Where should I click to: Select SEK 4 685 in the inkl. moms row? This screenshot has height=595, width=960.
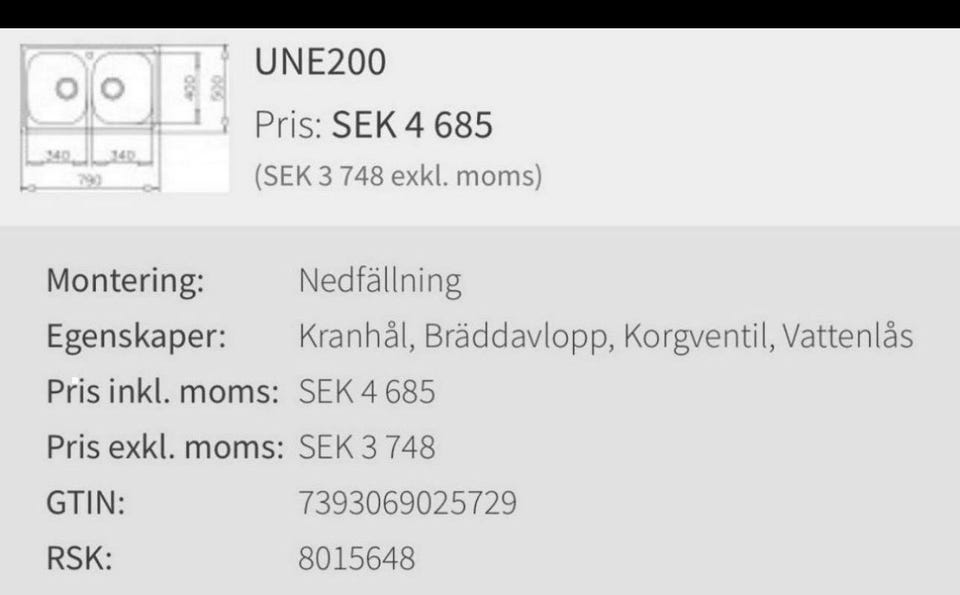pos(367,392)
